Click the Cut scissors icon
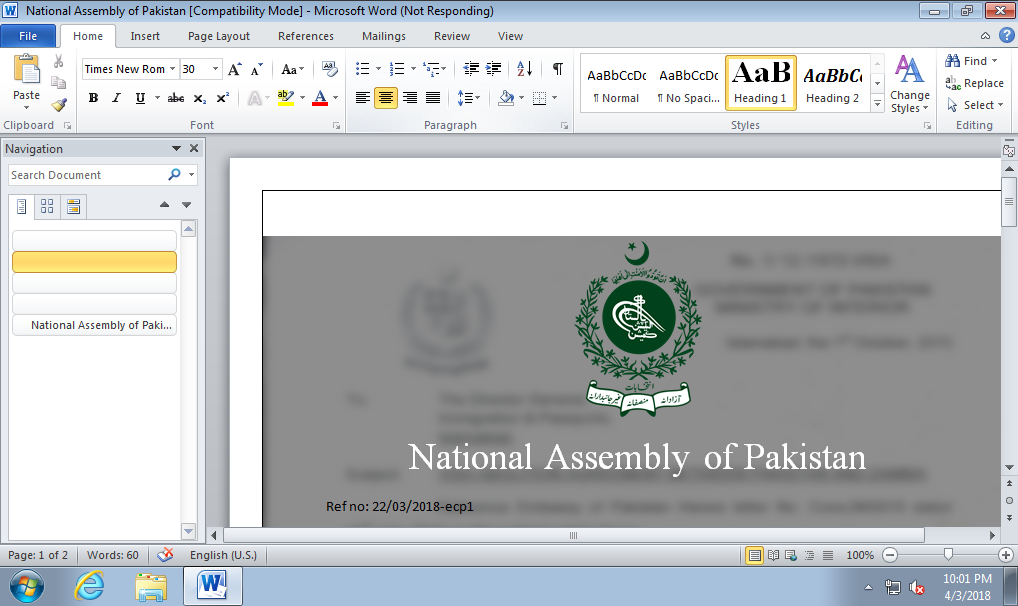Screen dimensions: 1018x606 coord(58,61)
